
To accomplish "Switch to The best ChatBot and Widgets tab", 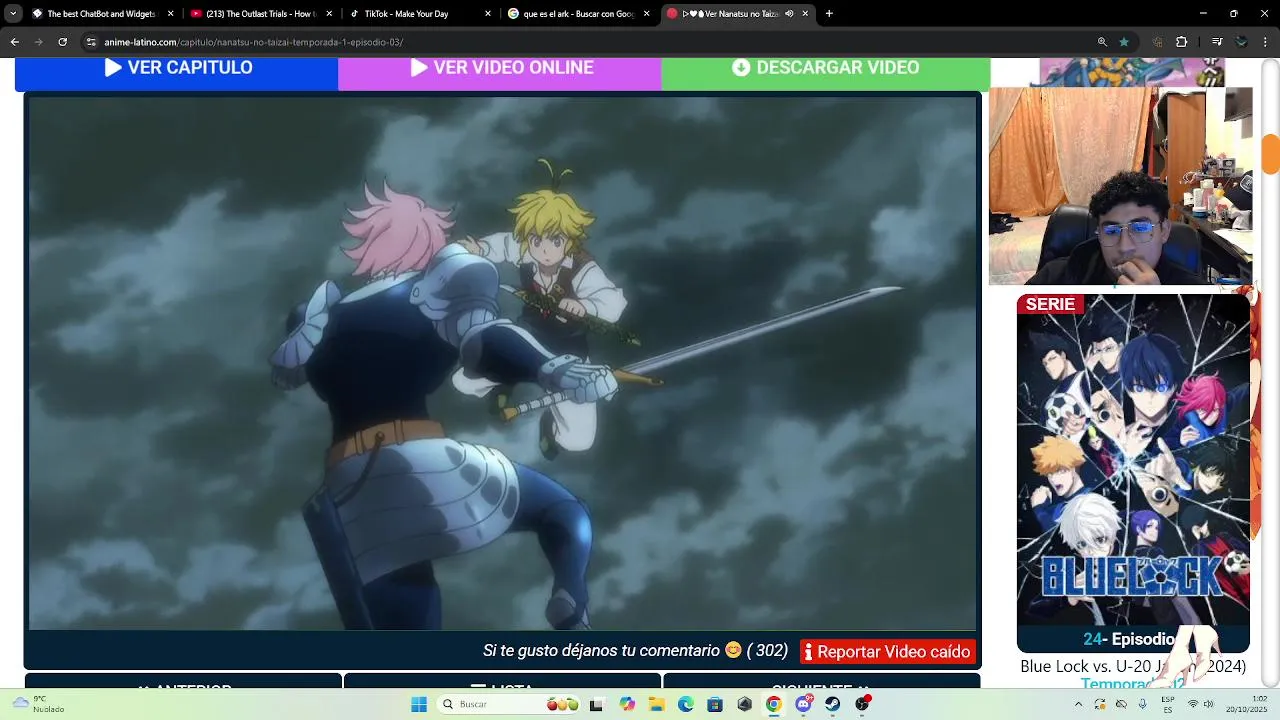I will pyautogui.click(x=103, y=14).
